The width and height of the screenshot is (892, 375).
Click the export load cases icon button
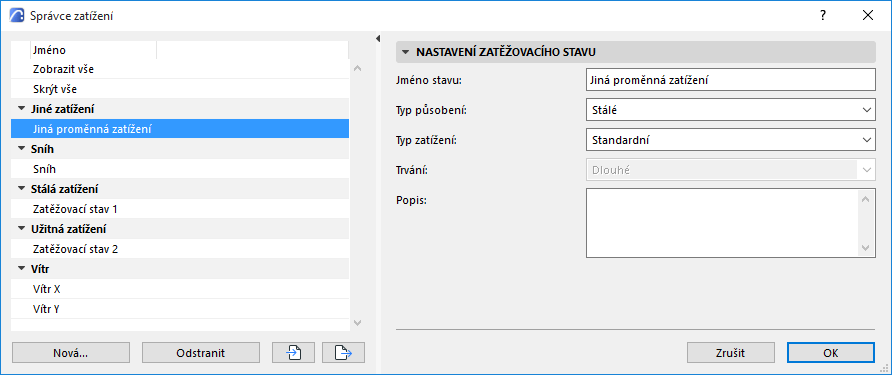[x=343, y=353]
